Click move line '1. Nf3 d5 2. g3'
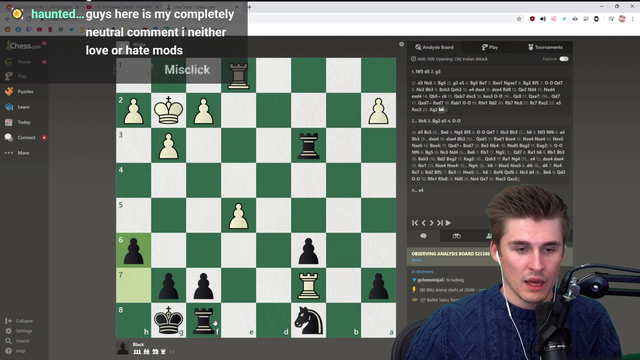The width and height of the screenshot is (640, 360). pyautogui.click(x=426, y=71)
